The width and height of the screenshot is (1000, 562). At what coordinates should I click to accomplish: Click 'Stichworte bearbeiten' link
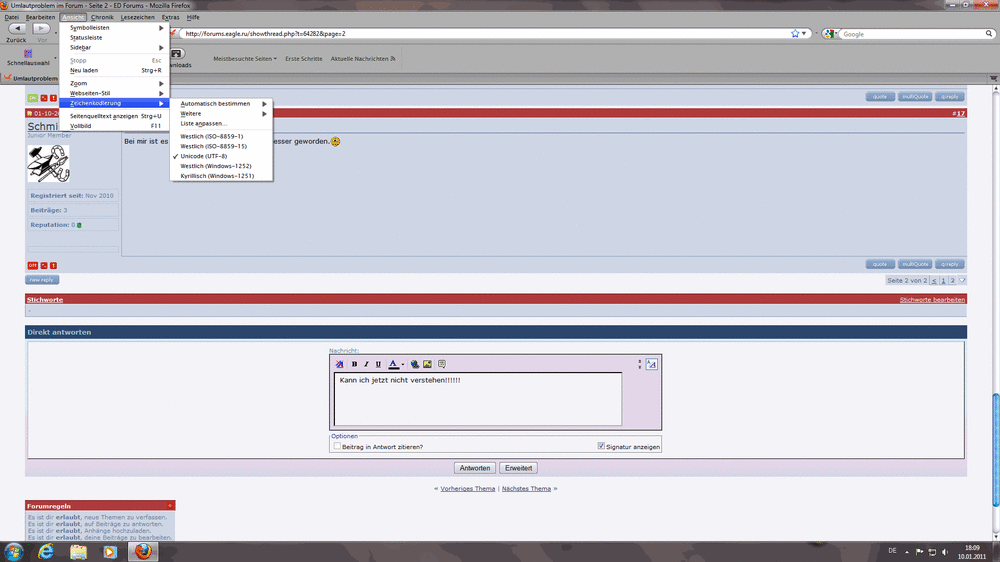click(x=932, y=300)
